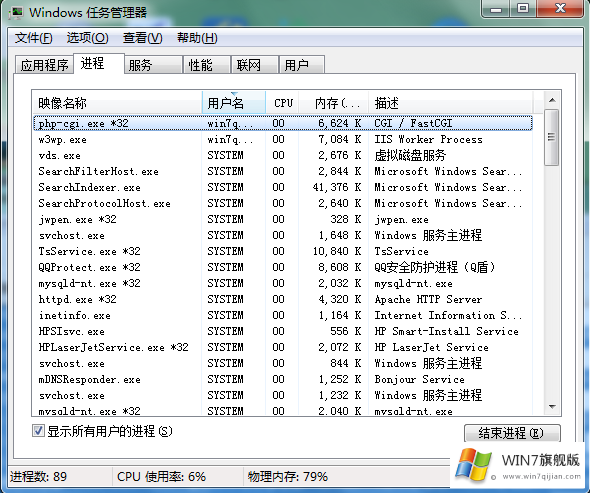Click the QQ安全防护进程 description
Viewport: 590px width, 493px height.
point(434,268)
